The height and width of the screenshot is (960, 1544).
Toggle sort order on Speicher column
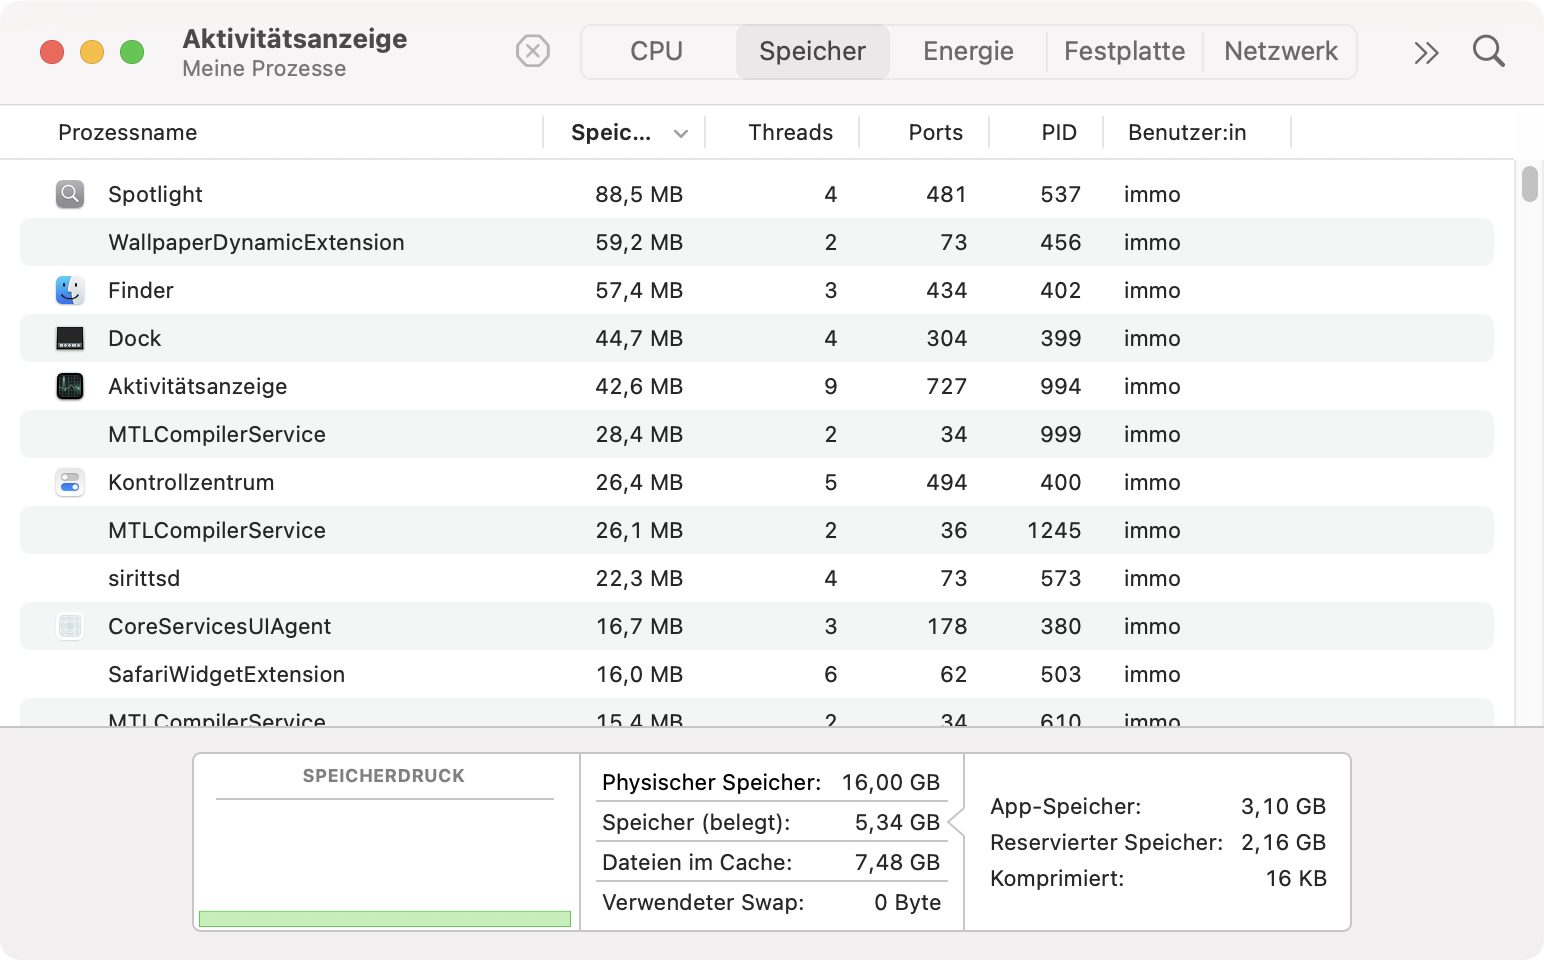626,133
